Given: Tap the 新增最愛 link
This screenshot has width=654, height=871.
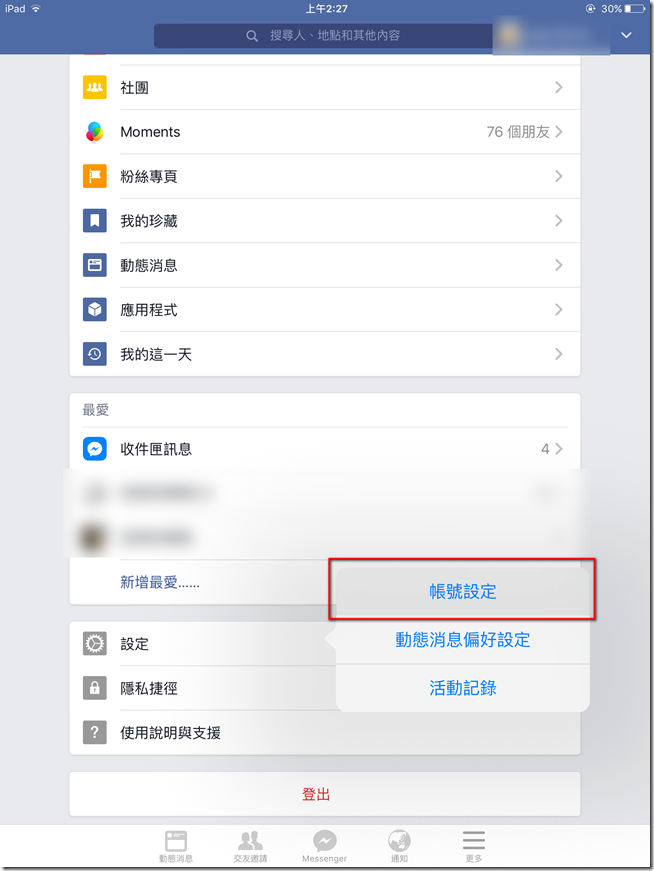Looking at the screenshot, I should click(x=160, y=582).
